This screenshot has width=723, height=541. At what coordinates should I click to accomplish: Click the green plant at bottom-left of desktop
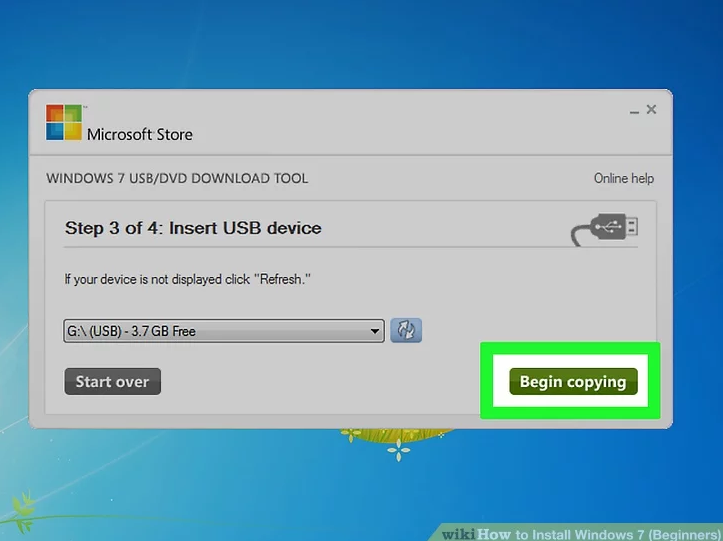[x=22, y=505]
